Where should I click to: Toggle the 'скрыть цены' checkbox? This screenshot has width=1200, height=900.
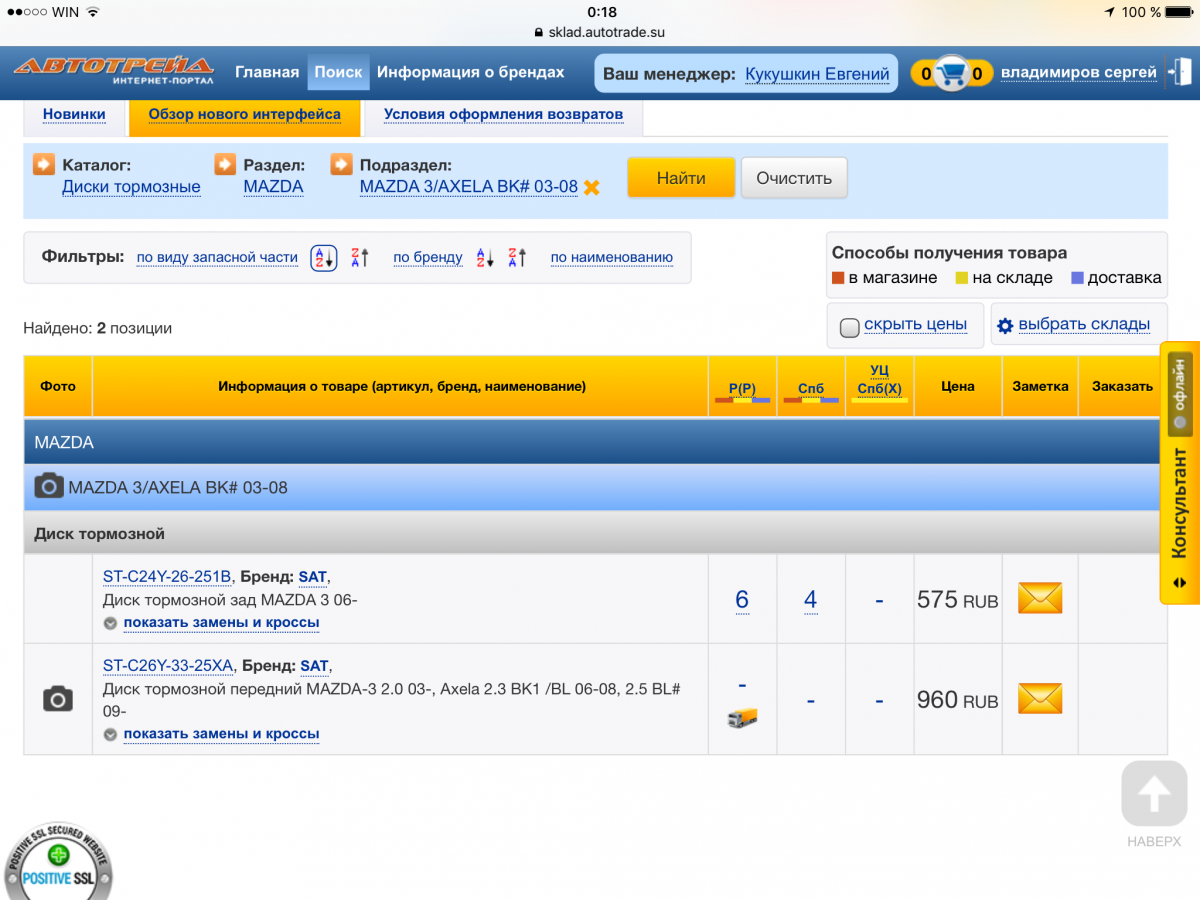tap(849, 327)
